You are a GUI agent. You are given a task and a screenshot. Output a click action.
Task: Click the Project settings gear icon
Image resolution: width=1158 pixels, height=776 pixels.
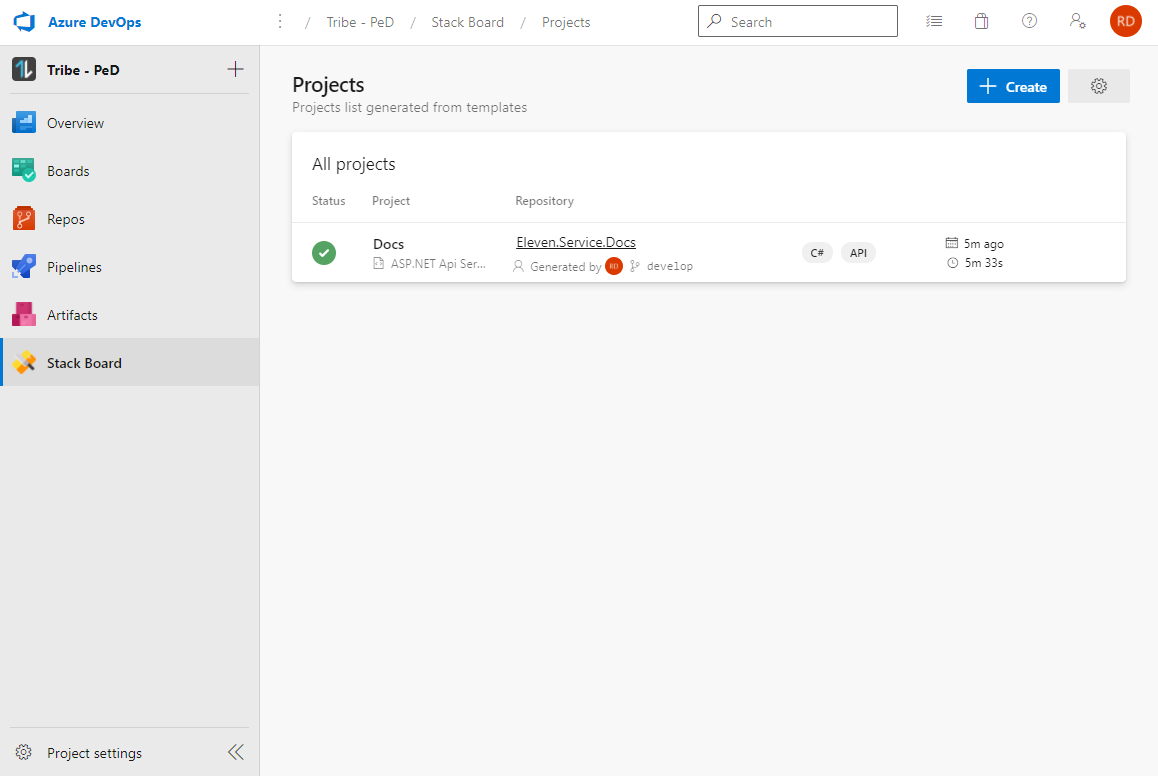click(x=24, y=752)
